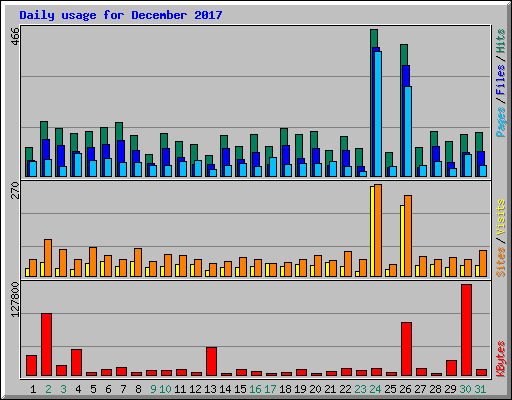Viewport: 512px width, 400px height.
Task: Click day label '30' on x-axis
Action: [465, 389]
